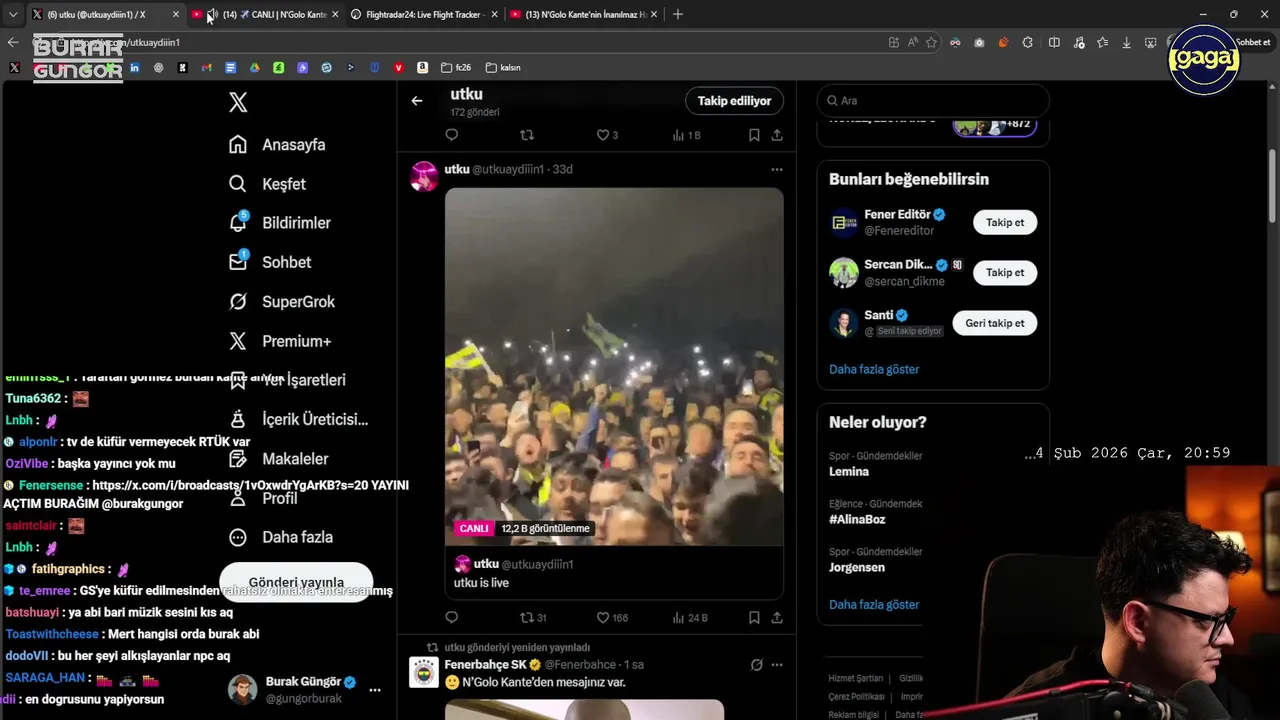
Task: Open Premium+ from the sidebar
Action: (279, 341)
